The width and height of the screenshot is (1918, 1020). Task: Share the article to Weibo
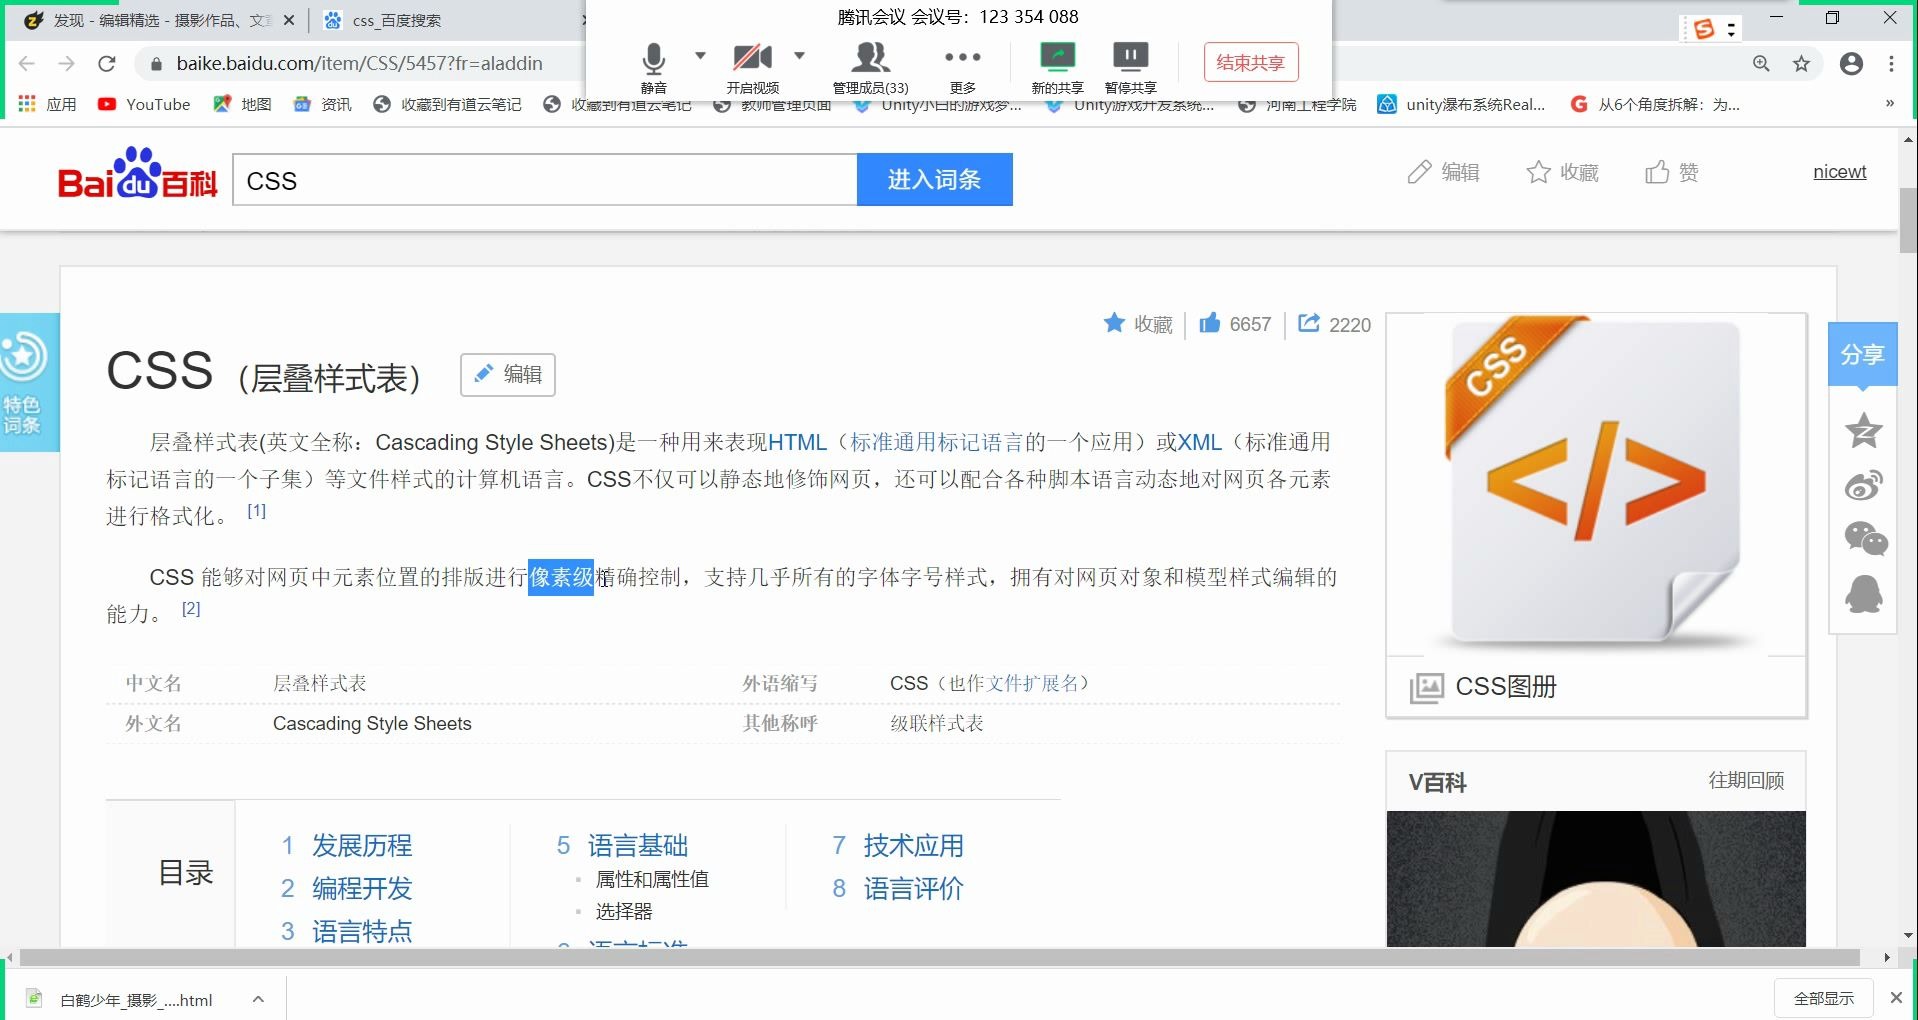point(1862,485)
